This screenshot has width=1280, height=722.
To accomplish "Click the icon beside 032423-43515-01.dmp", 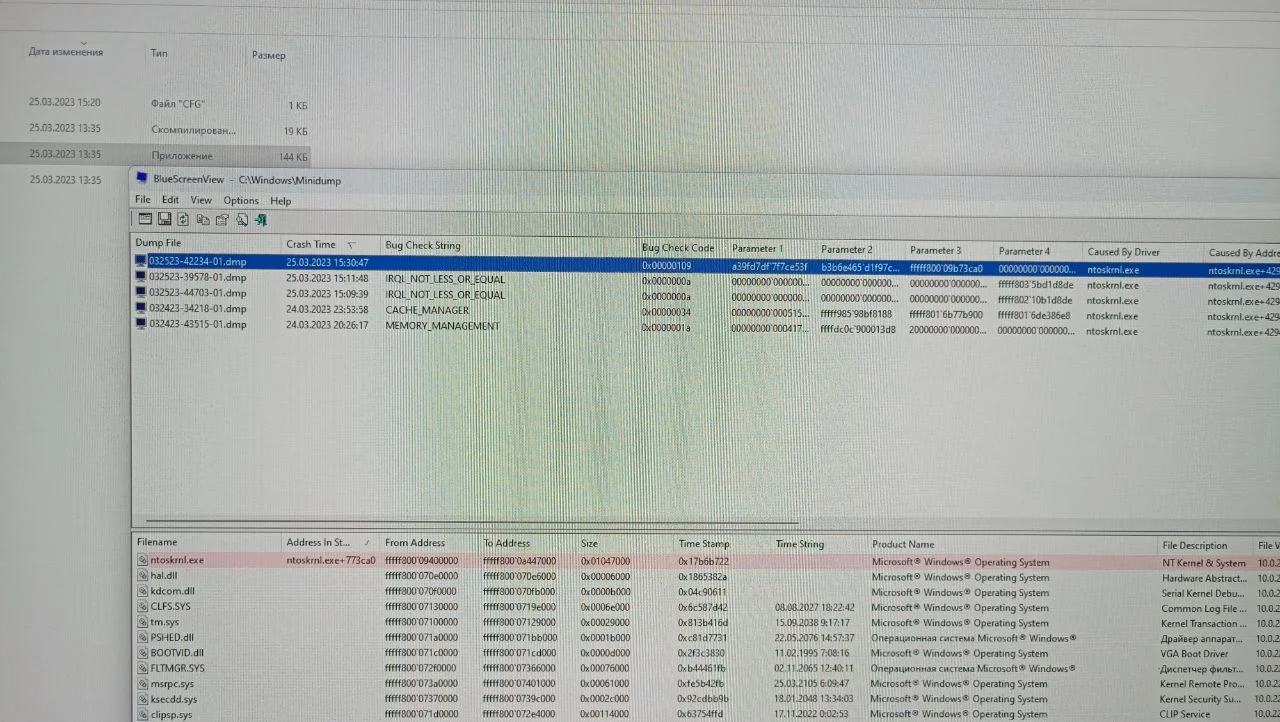I will (141, 325).
